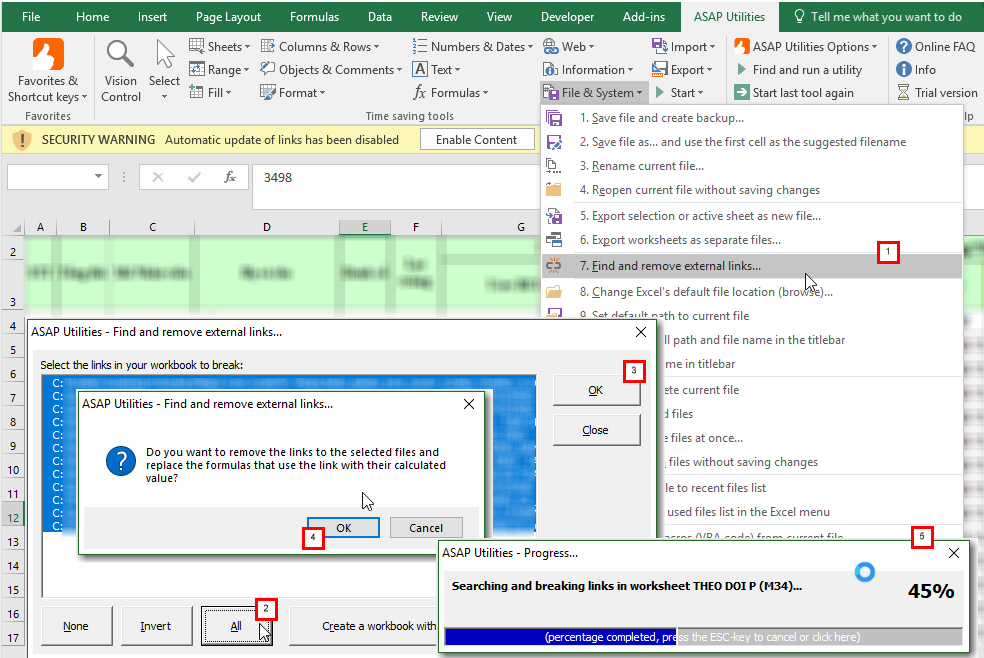Open the Favorites & Shortcut keys menu
This screenshot has height=658, width=984.
[x=48, y=70]
